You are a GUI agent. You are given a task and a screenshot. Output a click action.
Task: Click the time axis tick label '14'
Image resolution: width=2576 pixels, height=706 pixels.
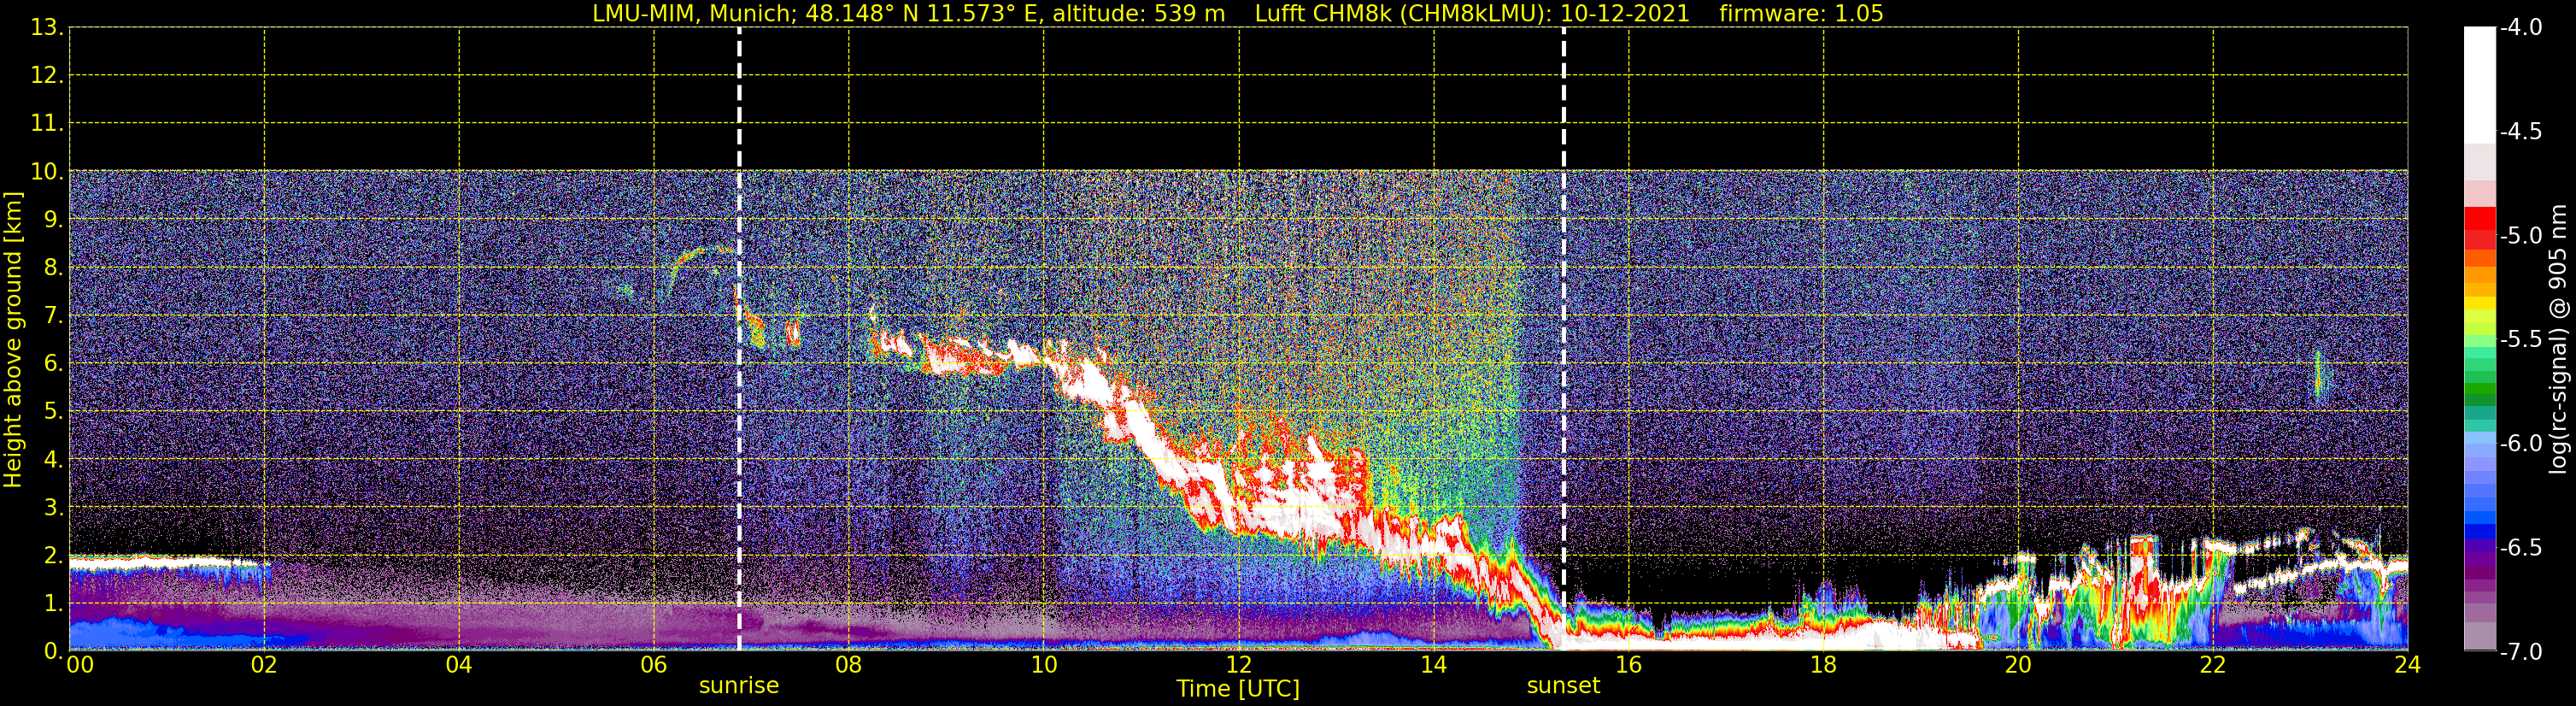click(1434, 666)
